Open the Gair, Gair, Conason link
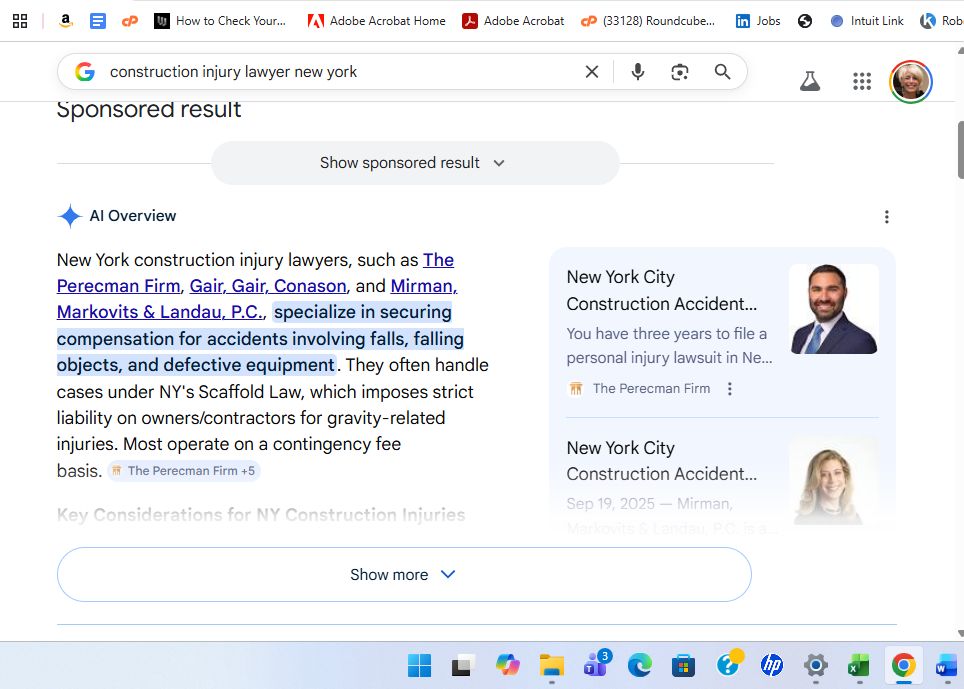The image size is (964, 689). [268, 286]
